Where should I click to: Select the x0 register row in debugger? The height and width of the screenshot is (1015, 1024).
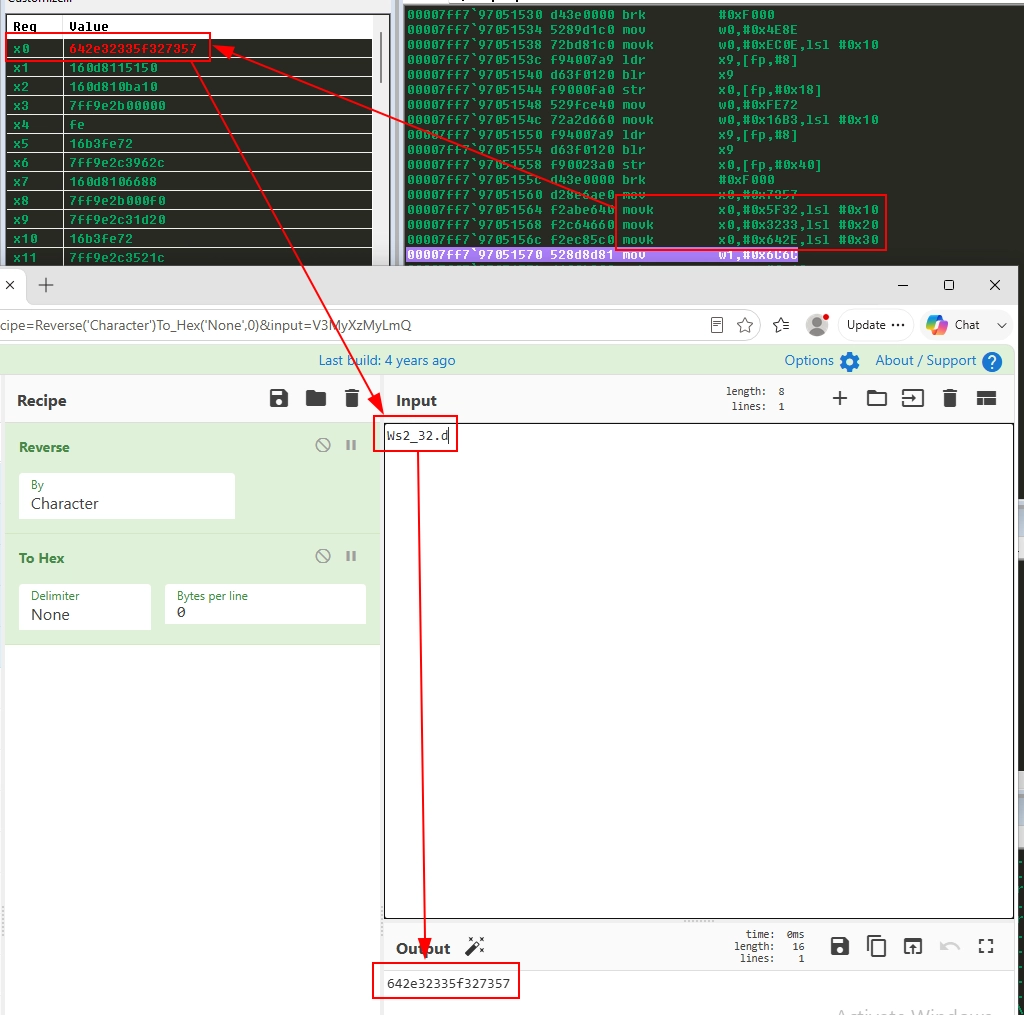click(189, 49)
